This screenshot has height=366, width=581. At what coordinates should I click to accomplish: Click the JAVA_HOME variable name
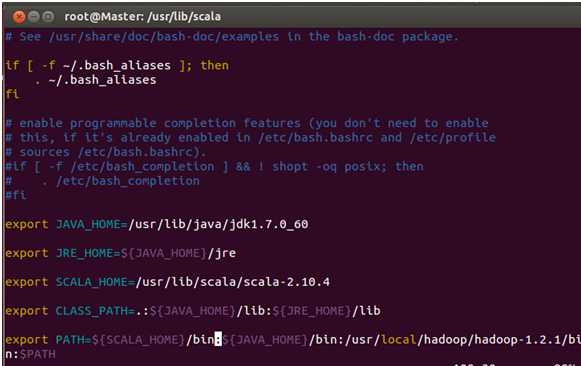tap(88, 224)
